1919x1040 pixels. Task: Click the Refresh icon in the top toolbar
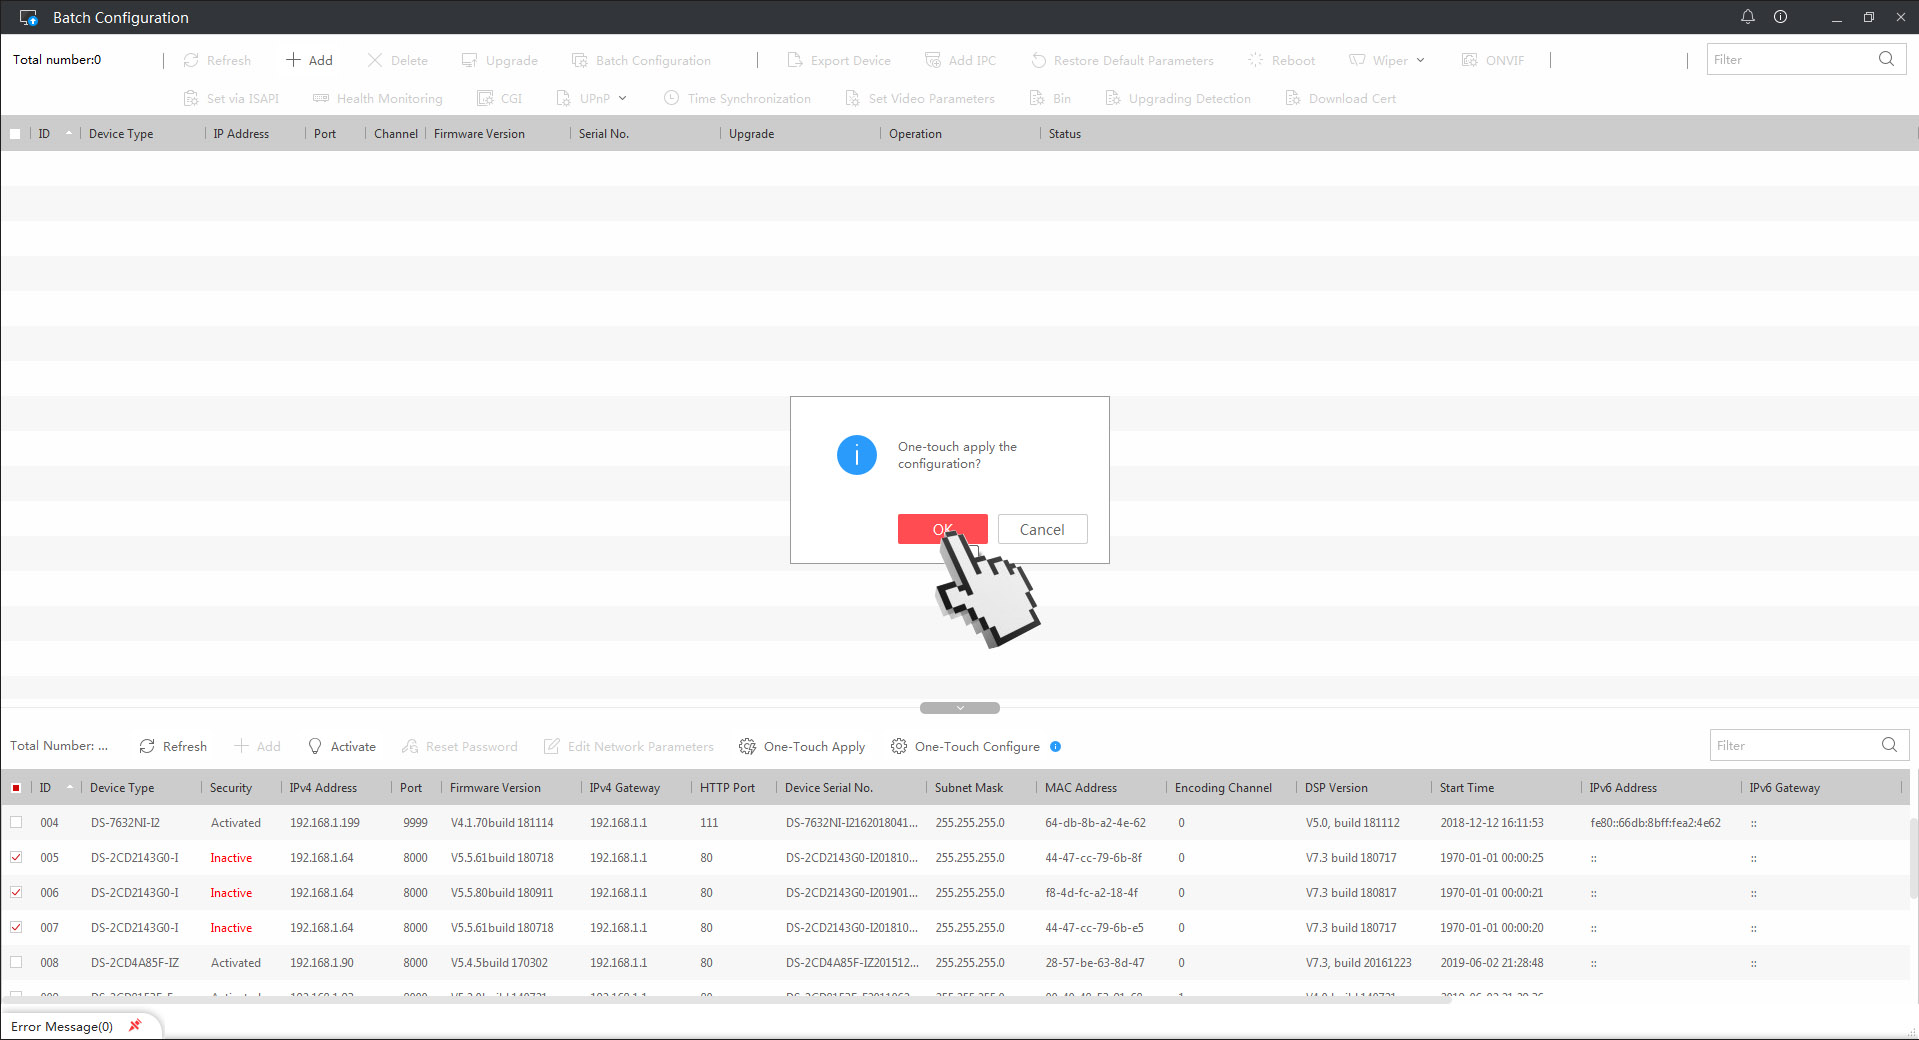191,60
